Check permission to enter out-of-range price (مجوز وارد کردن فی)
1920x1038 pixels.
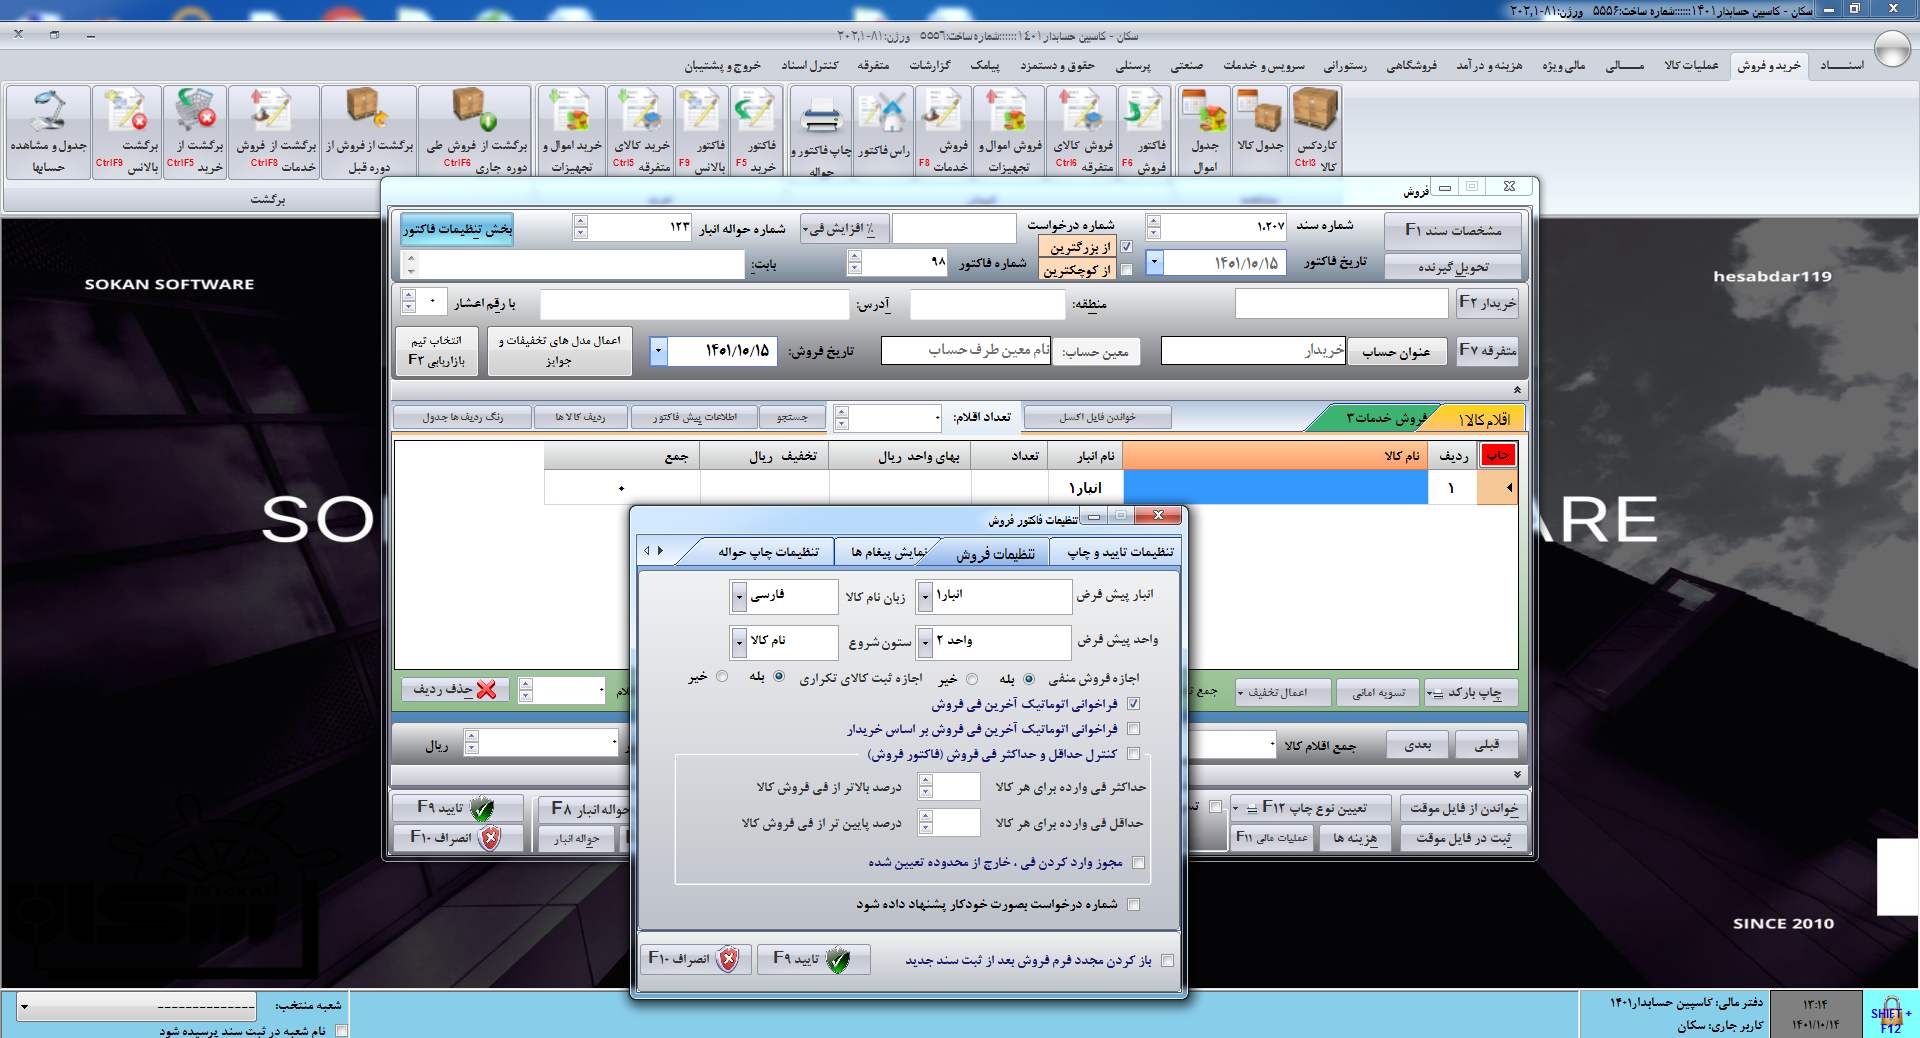1138,863
